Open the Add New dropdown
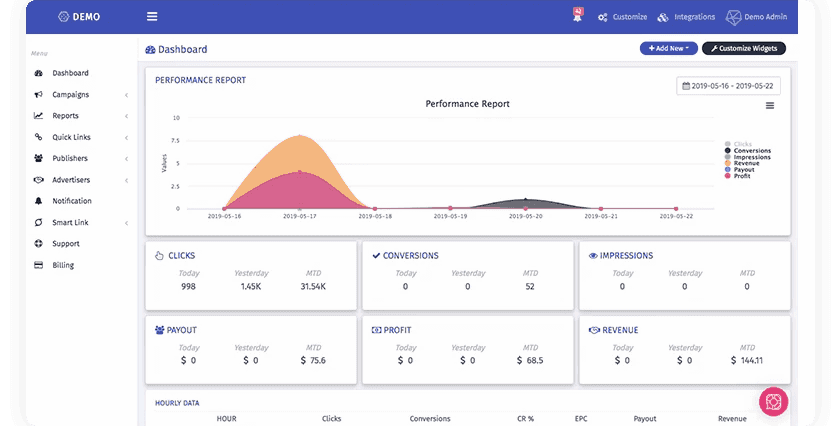The height and width of the screenshot is (426, 840). click(x=669, y=48)
